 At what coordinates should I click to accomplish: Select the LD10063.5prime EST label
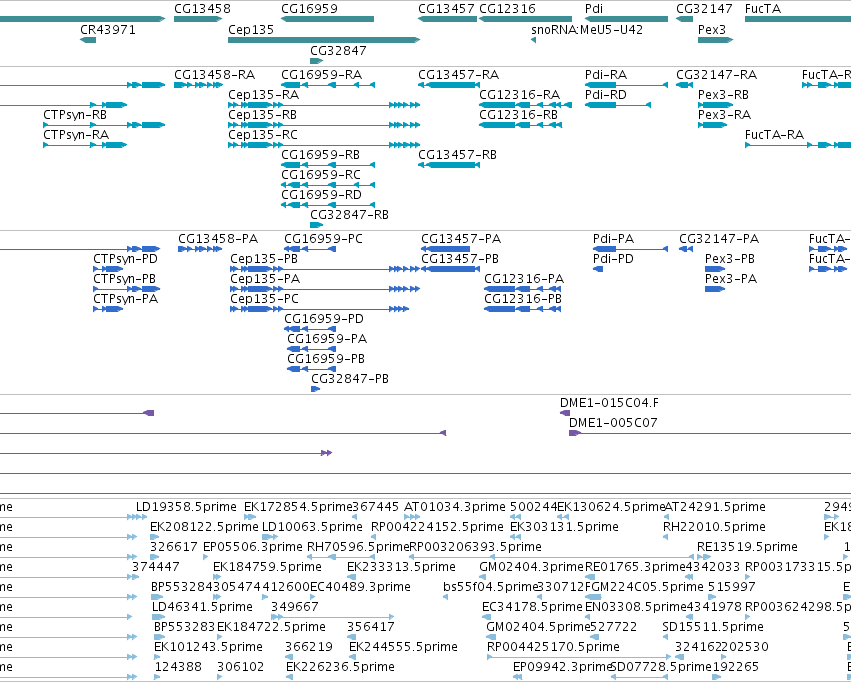point(312,527)
